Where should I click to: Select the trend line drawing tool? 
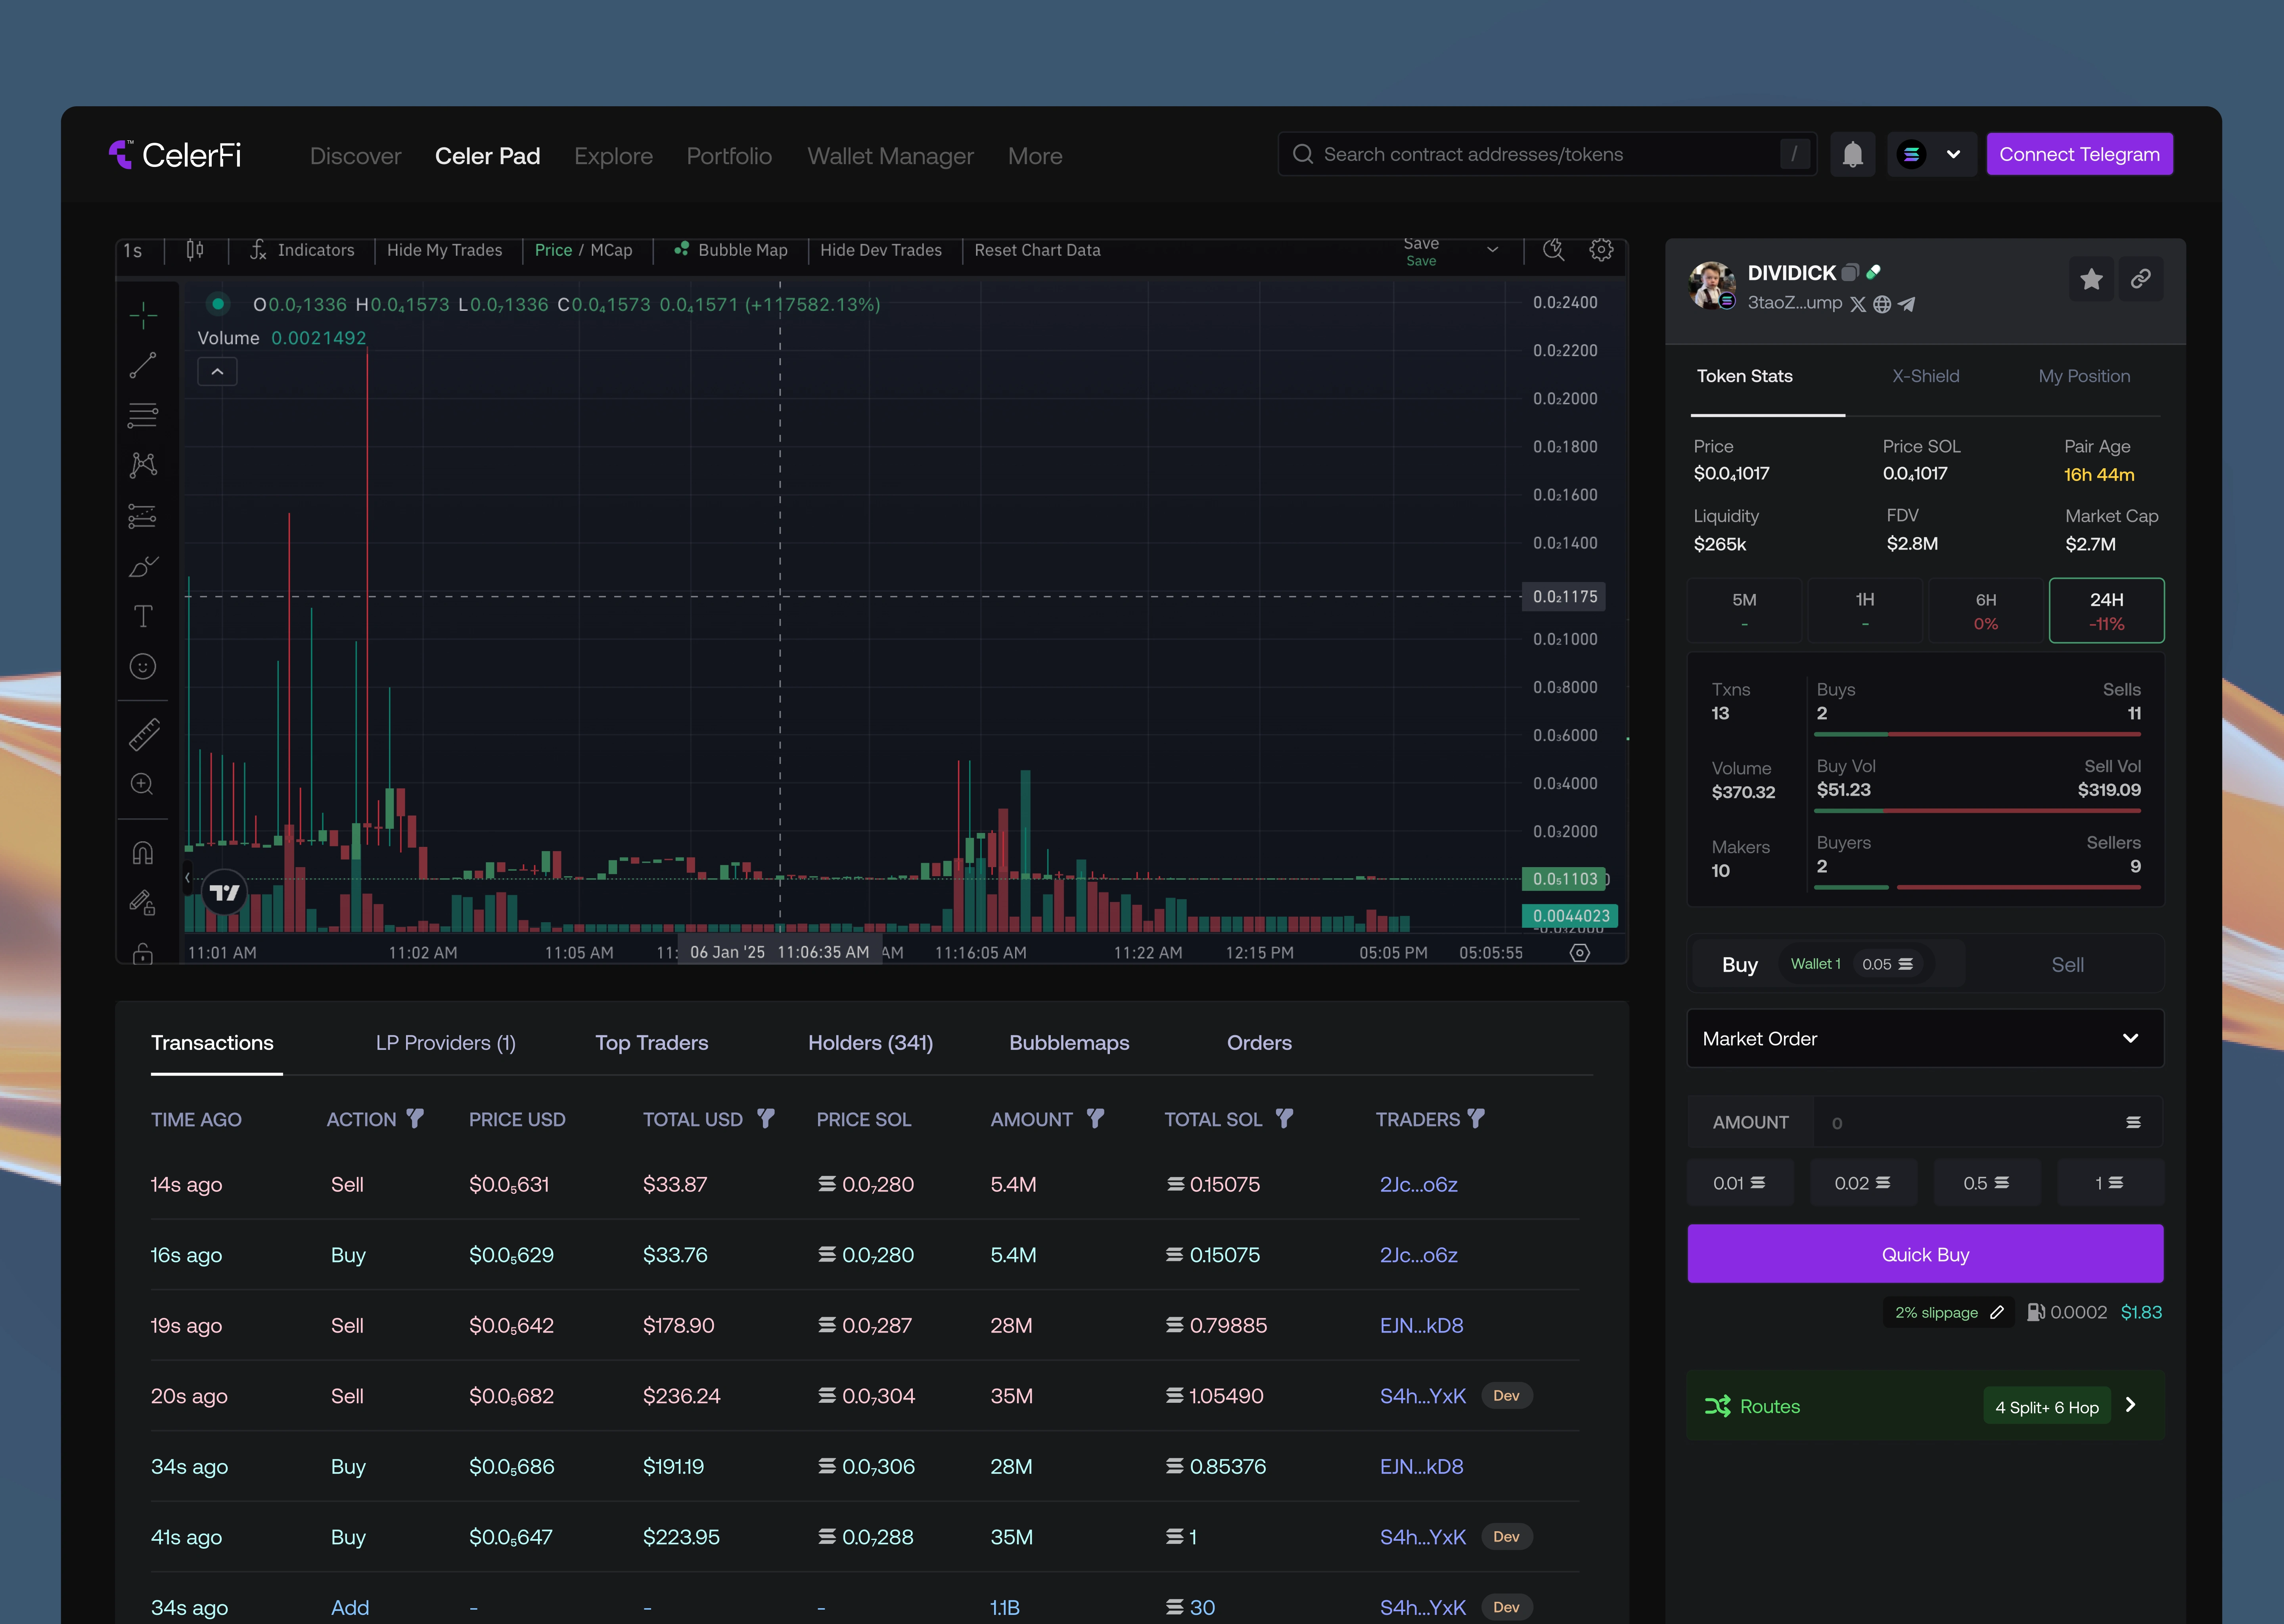tap(143, 365)
